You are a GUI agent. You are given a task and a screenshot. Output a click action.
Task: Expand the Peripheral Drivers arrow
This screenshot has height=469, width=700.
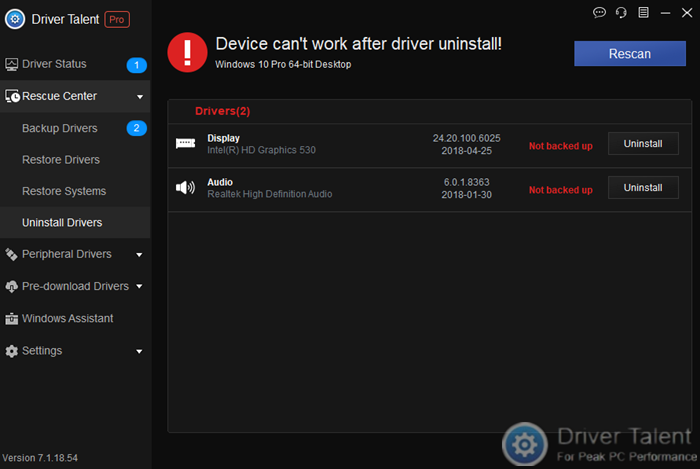(x=139, y=255)
